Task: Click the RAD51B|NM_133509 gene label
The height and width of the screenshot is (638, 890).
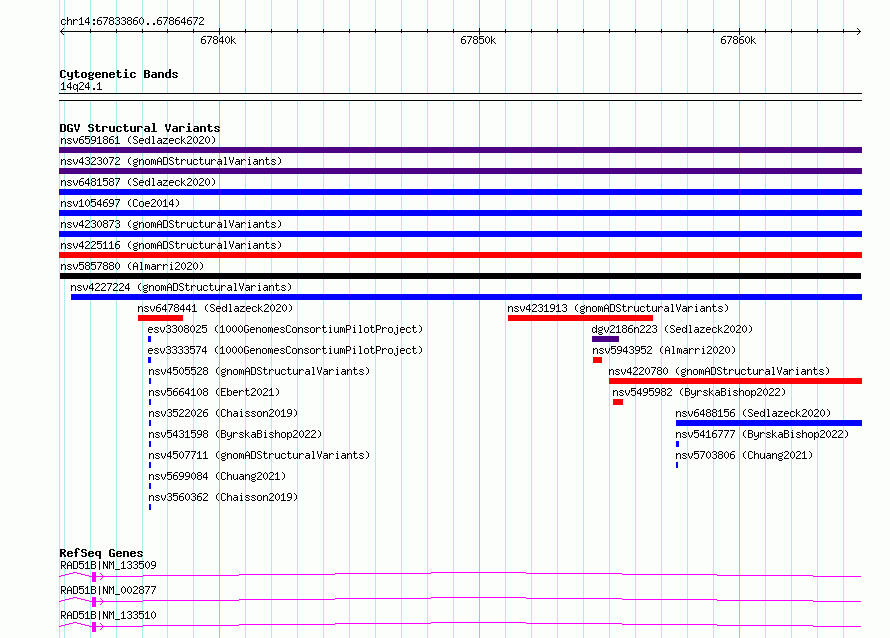Action: (108, 565)
